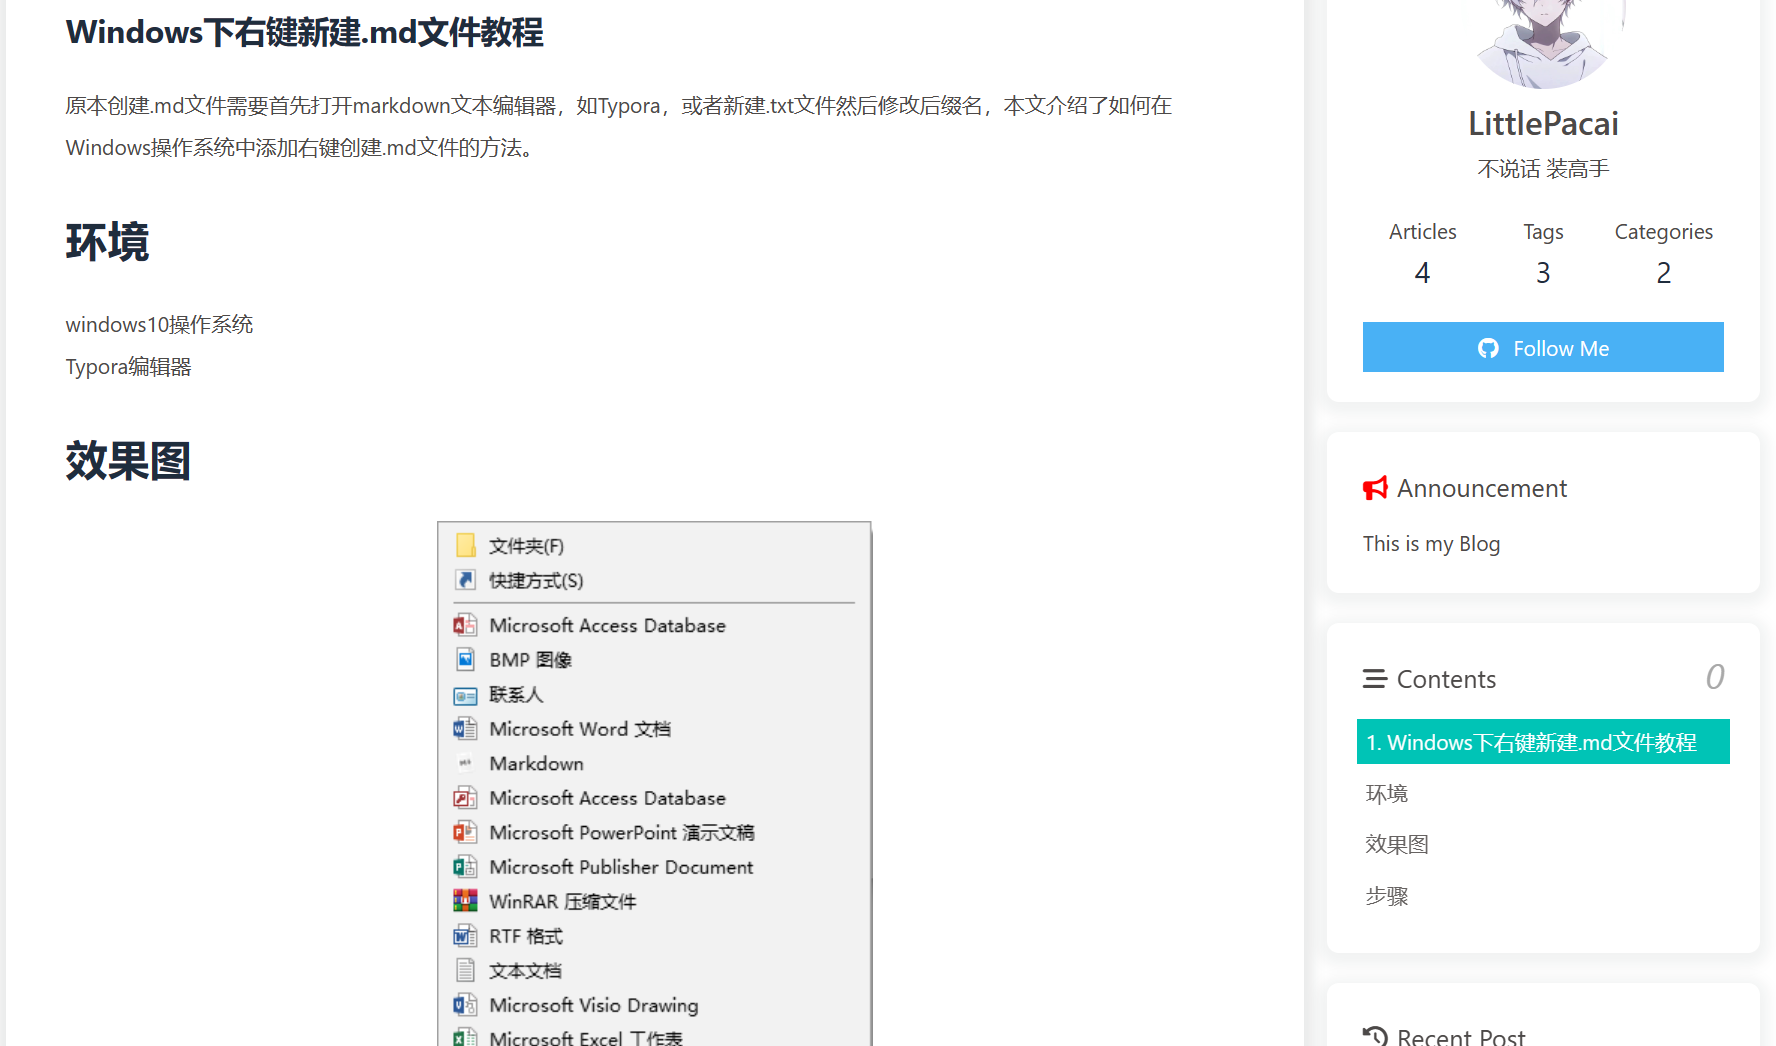Jump to 效果图 section in Contents

(x=1397, y=845)
